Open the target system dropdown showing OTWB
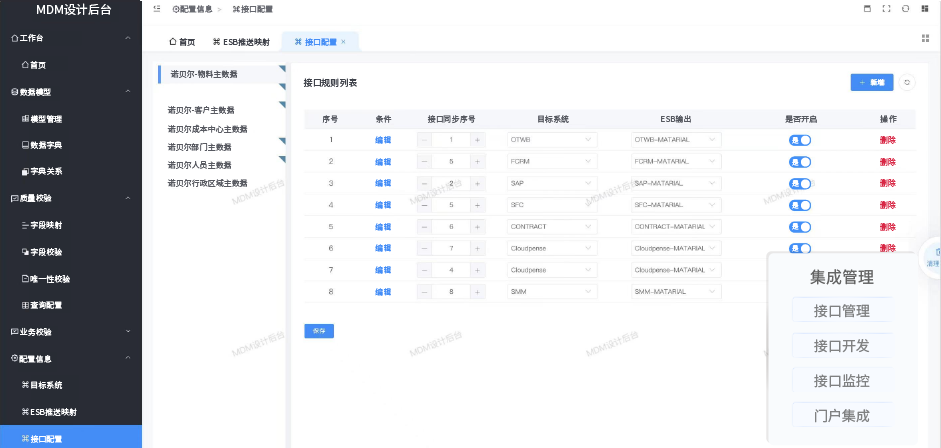Image resolution: width=941 pixels, height=448 pixels. click(550, 140)
